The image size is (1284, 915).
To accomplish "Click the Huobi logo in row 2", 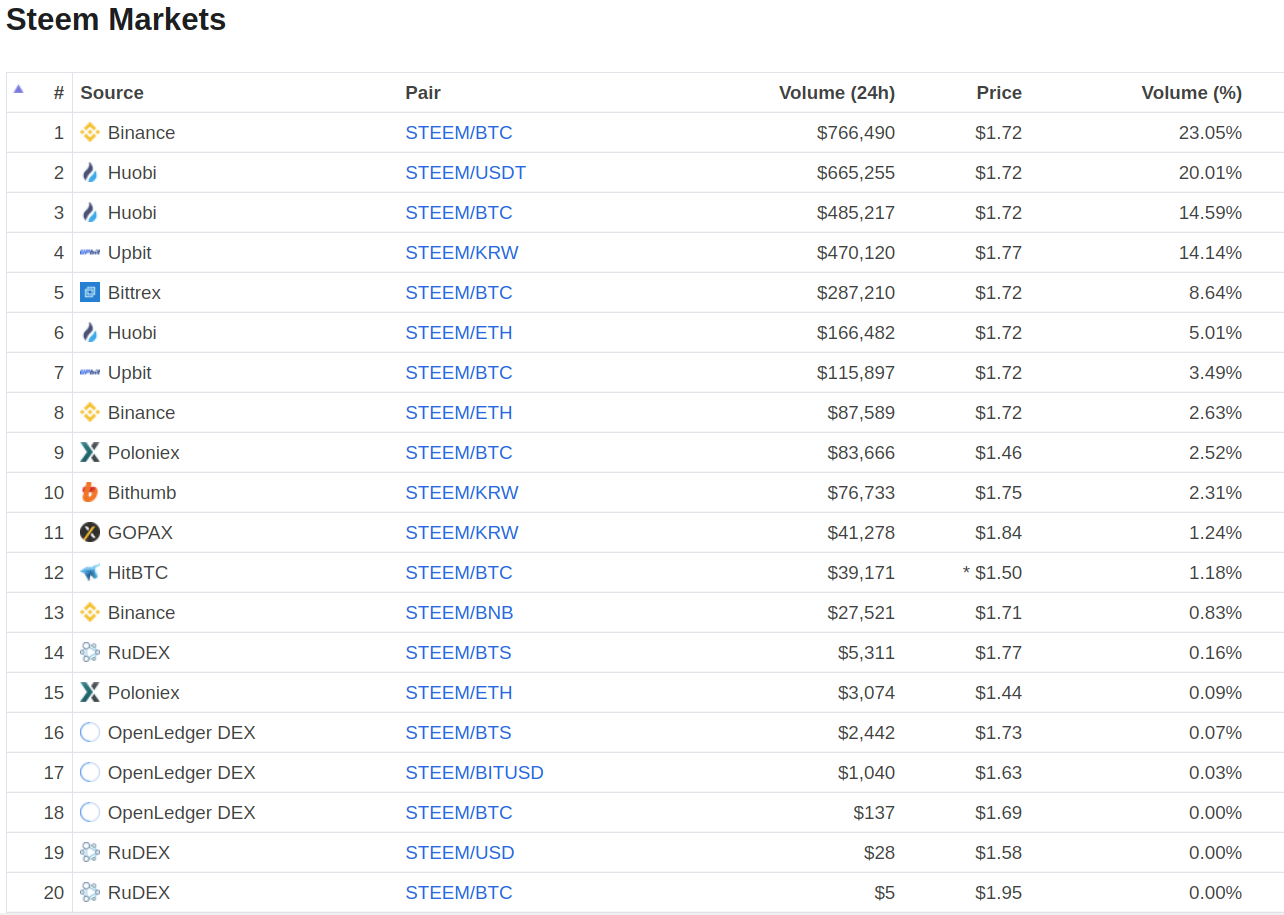I will coord(90,172).
